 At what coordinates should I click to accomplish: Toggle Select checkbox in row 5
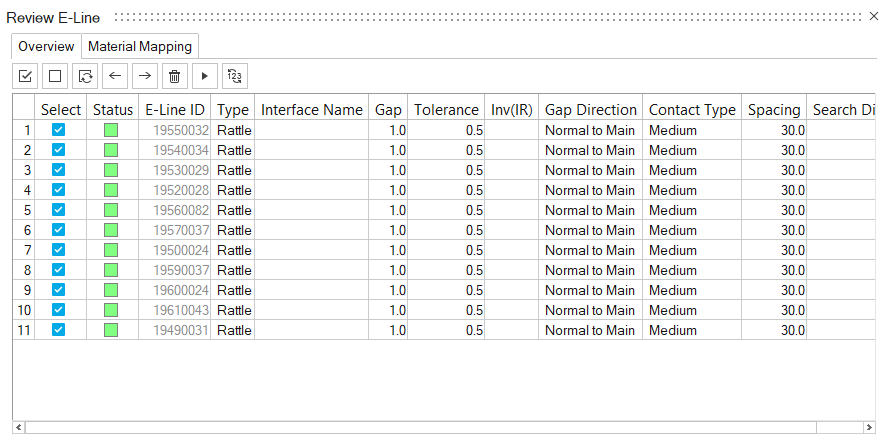(x=59, y=210)
